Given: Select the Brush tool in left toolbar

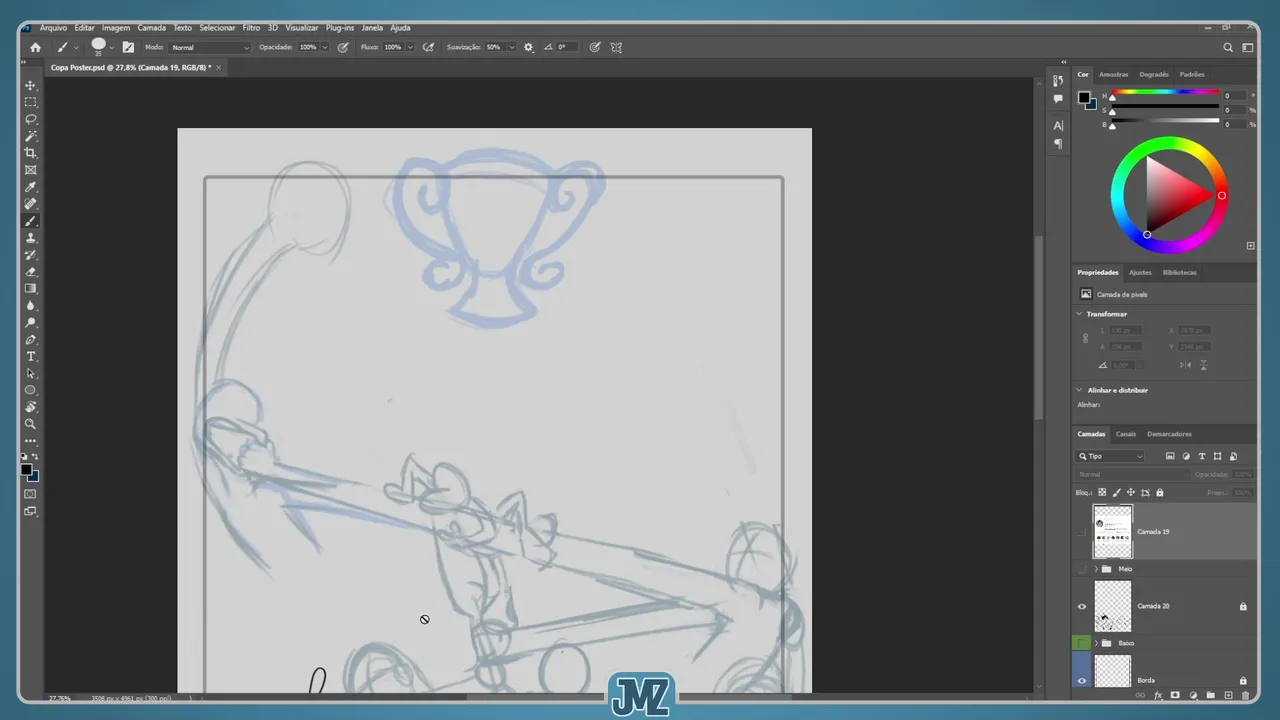Looking at the screenshot, I should 31,221.
